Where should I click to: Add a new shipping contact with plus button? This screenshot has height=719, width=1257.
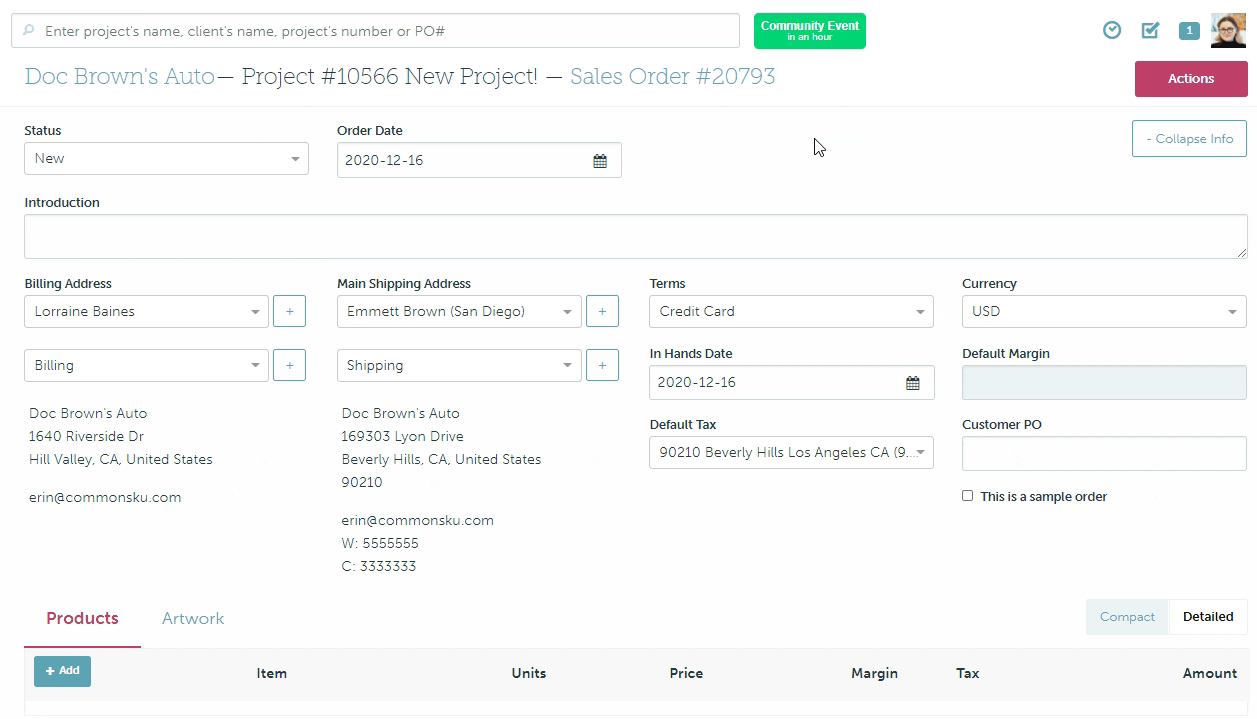point(602,312)
